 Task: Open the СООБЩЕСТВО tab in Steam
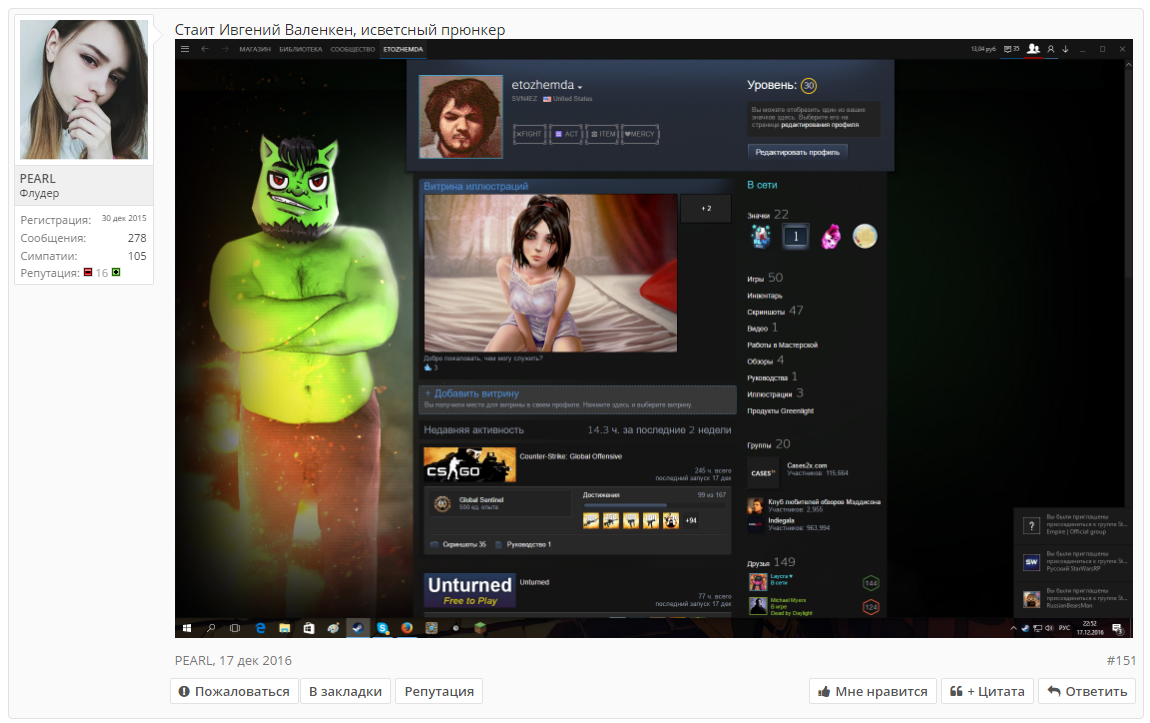pos(353,49)
